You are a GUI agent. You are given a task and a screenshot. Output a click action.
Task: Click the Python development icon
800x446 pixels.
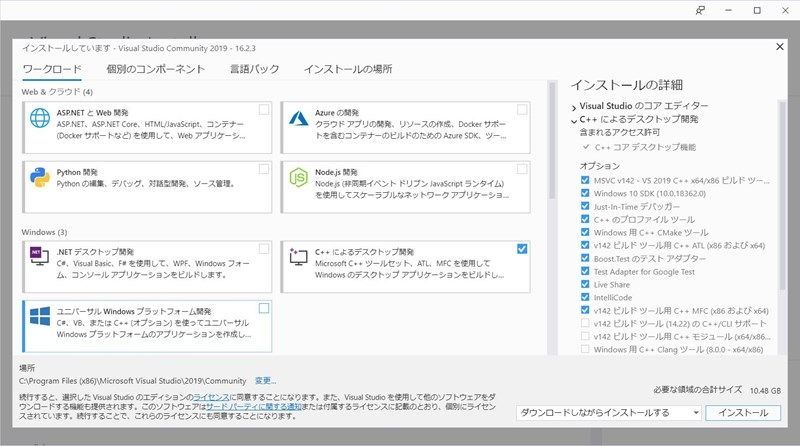point(40,178)
